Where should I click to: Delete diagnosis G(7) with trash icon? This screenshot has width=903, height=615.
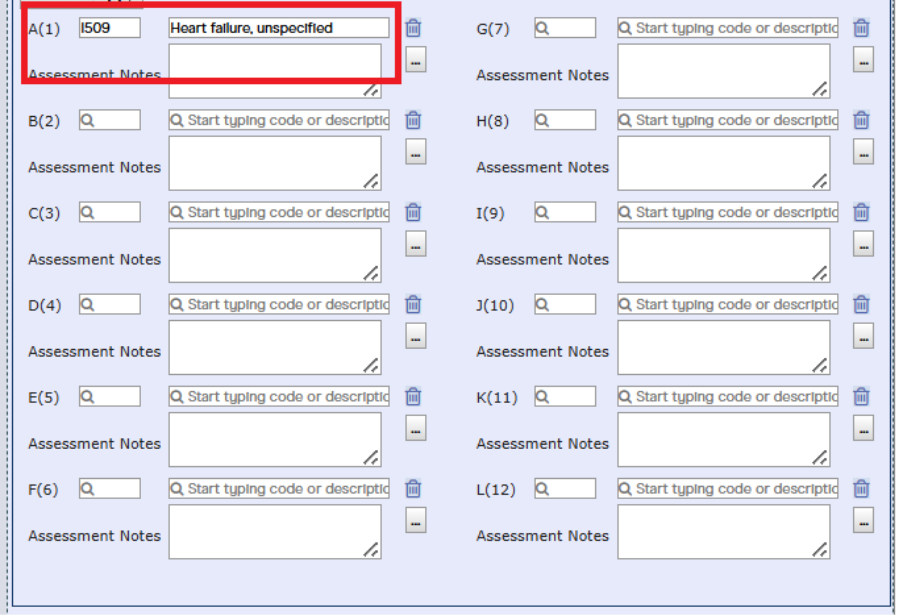click(862, 28)
